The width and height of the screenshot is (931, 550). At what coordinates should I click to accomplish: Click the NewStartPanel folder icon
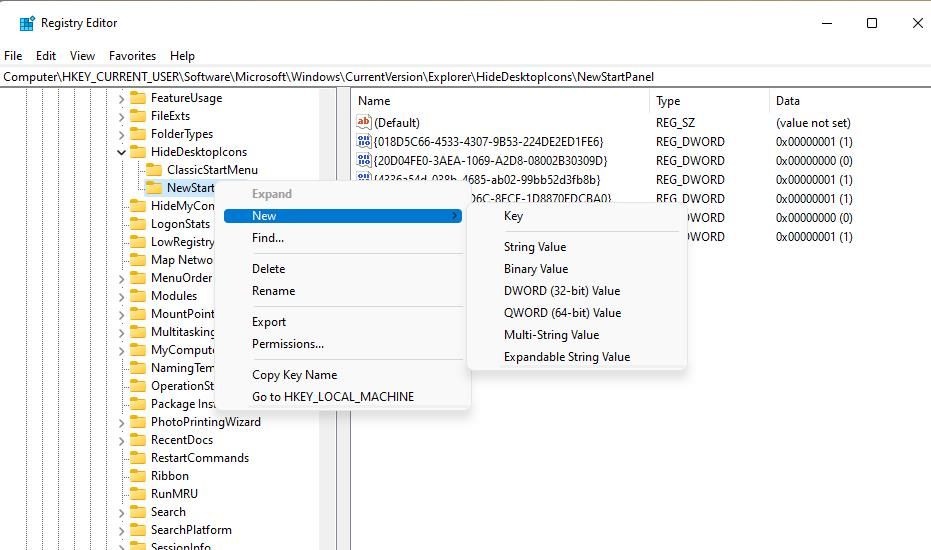[x=154, y=188]
